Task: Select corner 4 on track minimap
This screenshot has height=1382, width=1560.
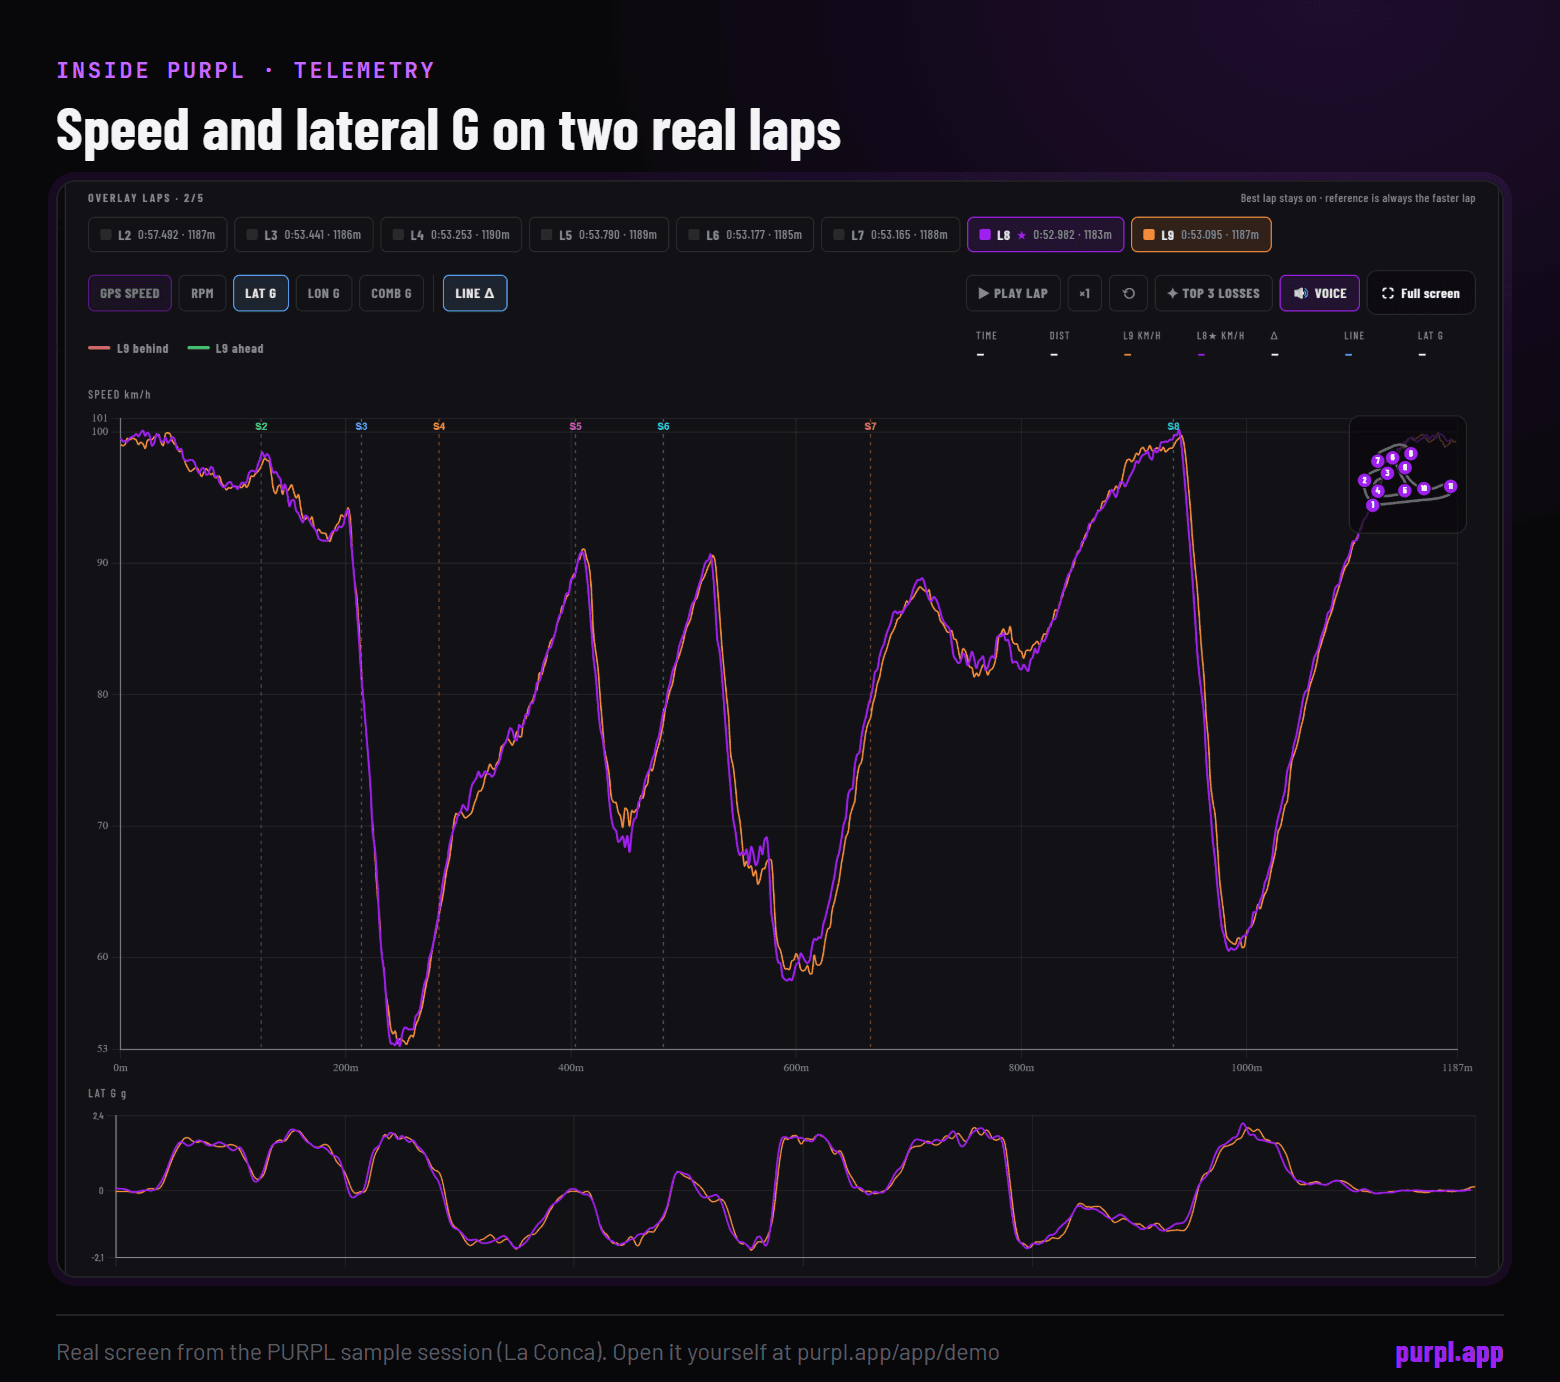Action: point(1378,491)
